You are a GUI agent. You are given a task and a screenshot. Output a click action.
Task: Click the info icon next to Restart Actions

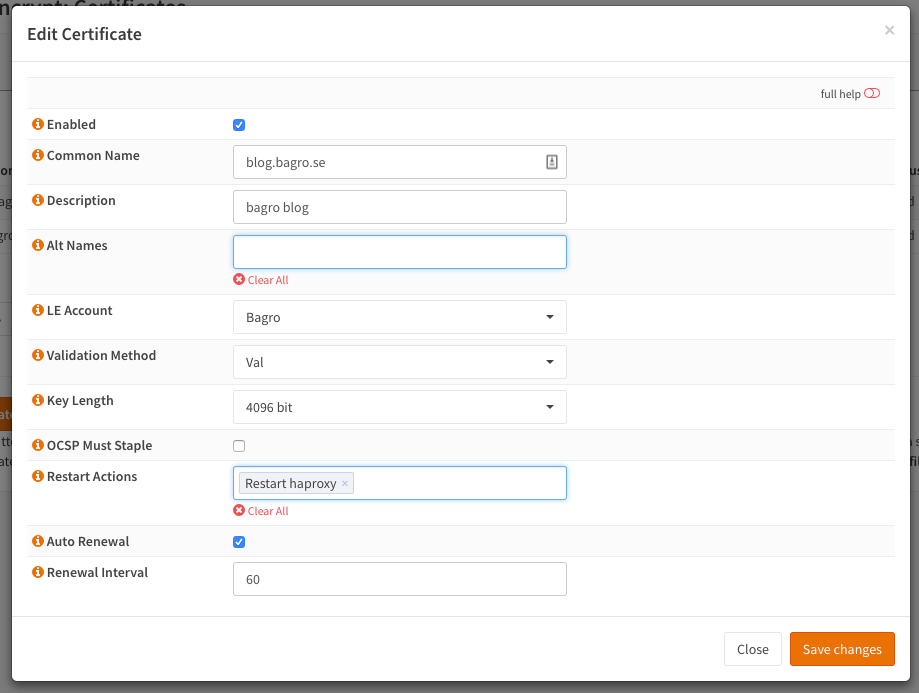click(38, 477)
